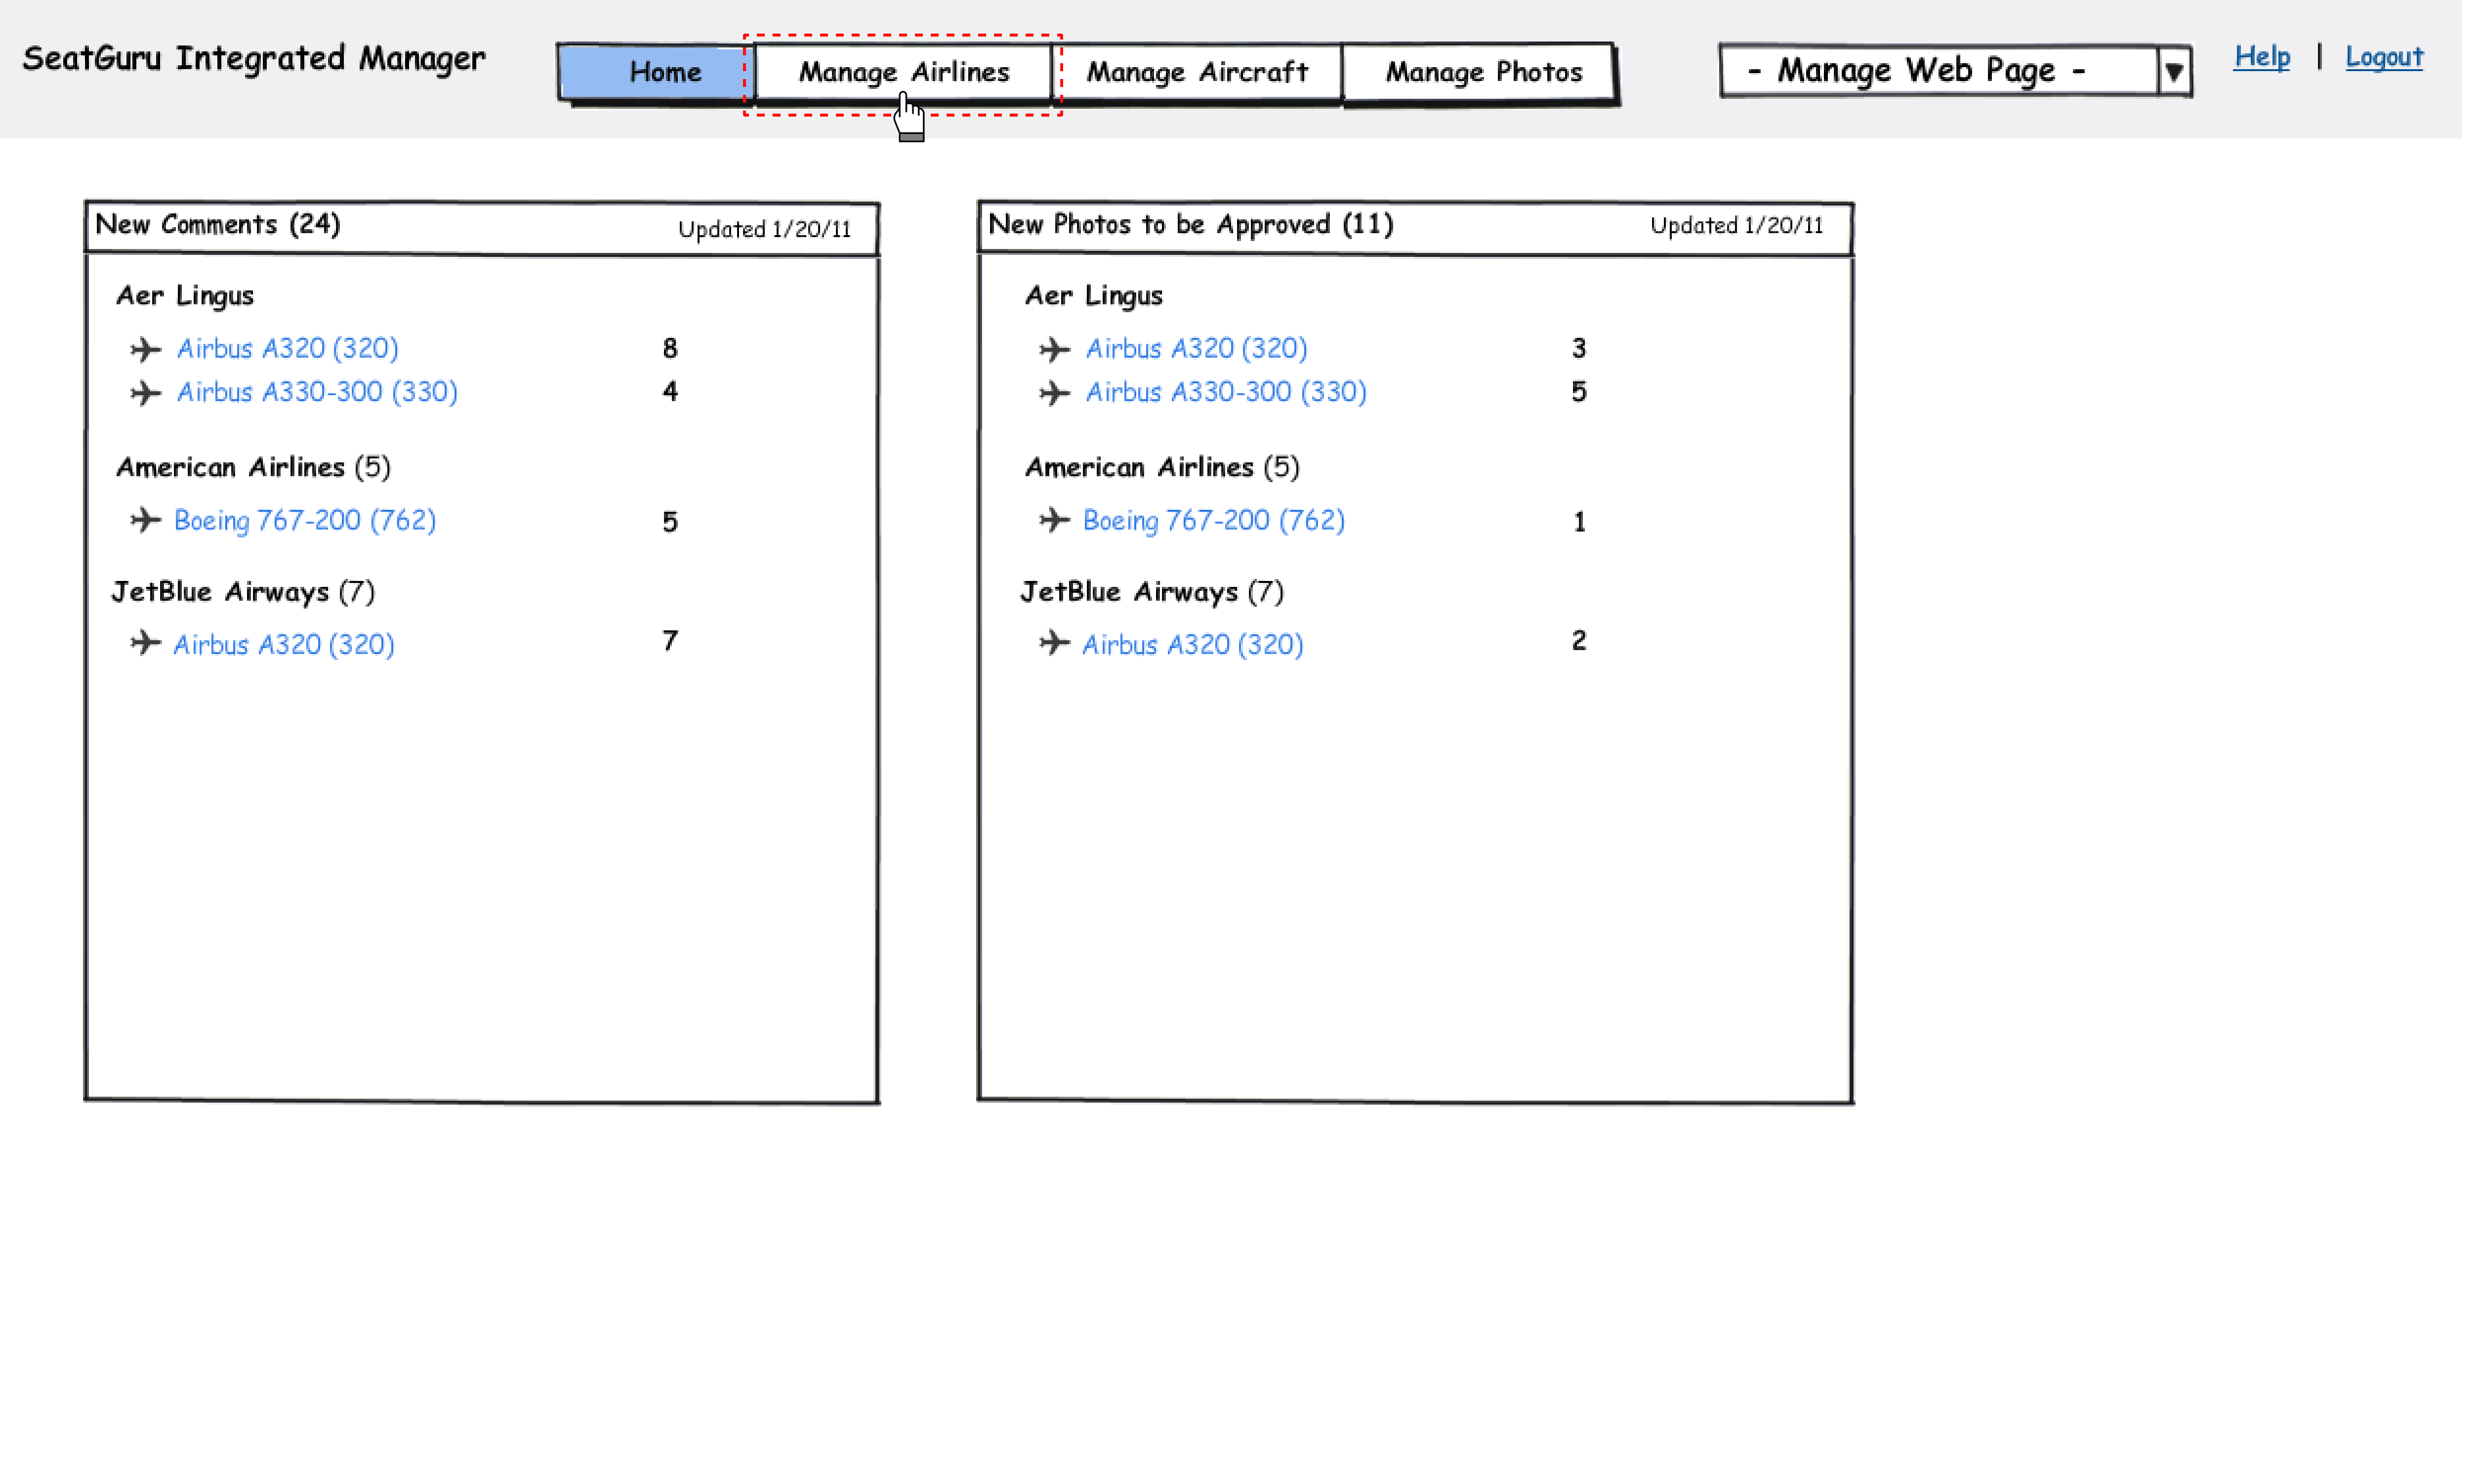
Task: Click airplane icon beside Boeing 767-200 in New Photos
Action: [x=1054, y=520]
